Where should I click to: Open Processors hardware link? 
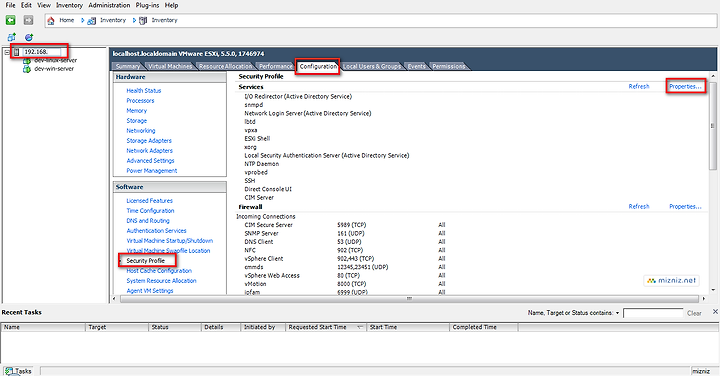(140, 101)
